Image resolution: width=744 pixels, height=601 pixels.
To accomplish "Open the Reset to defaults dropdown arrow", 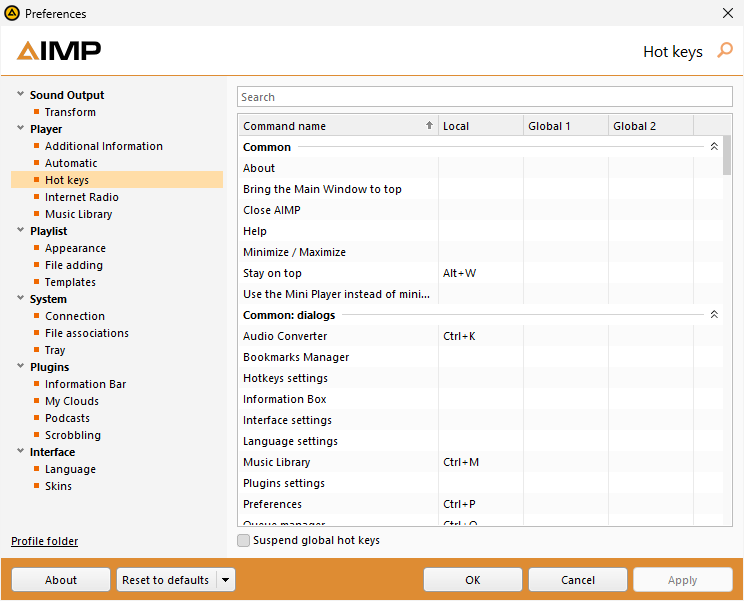I will (x=226, y=580).
